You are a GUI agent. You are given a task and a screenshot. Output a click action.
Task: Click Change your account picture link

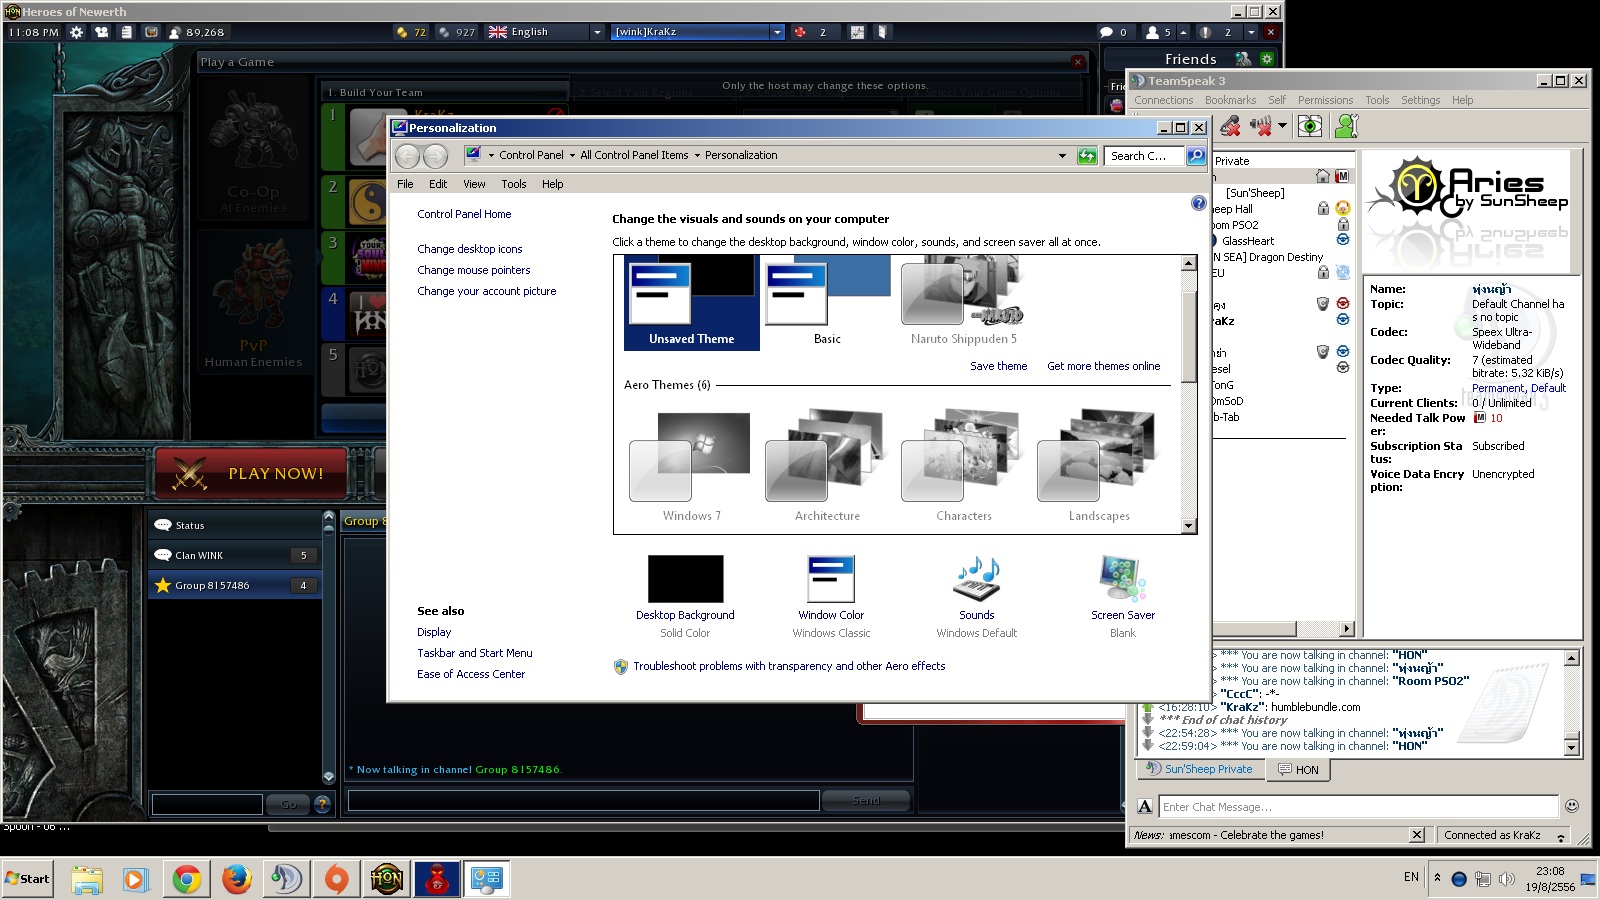pos(487,291)
